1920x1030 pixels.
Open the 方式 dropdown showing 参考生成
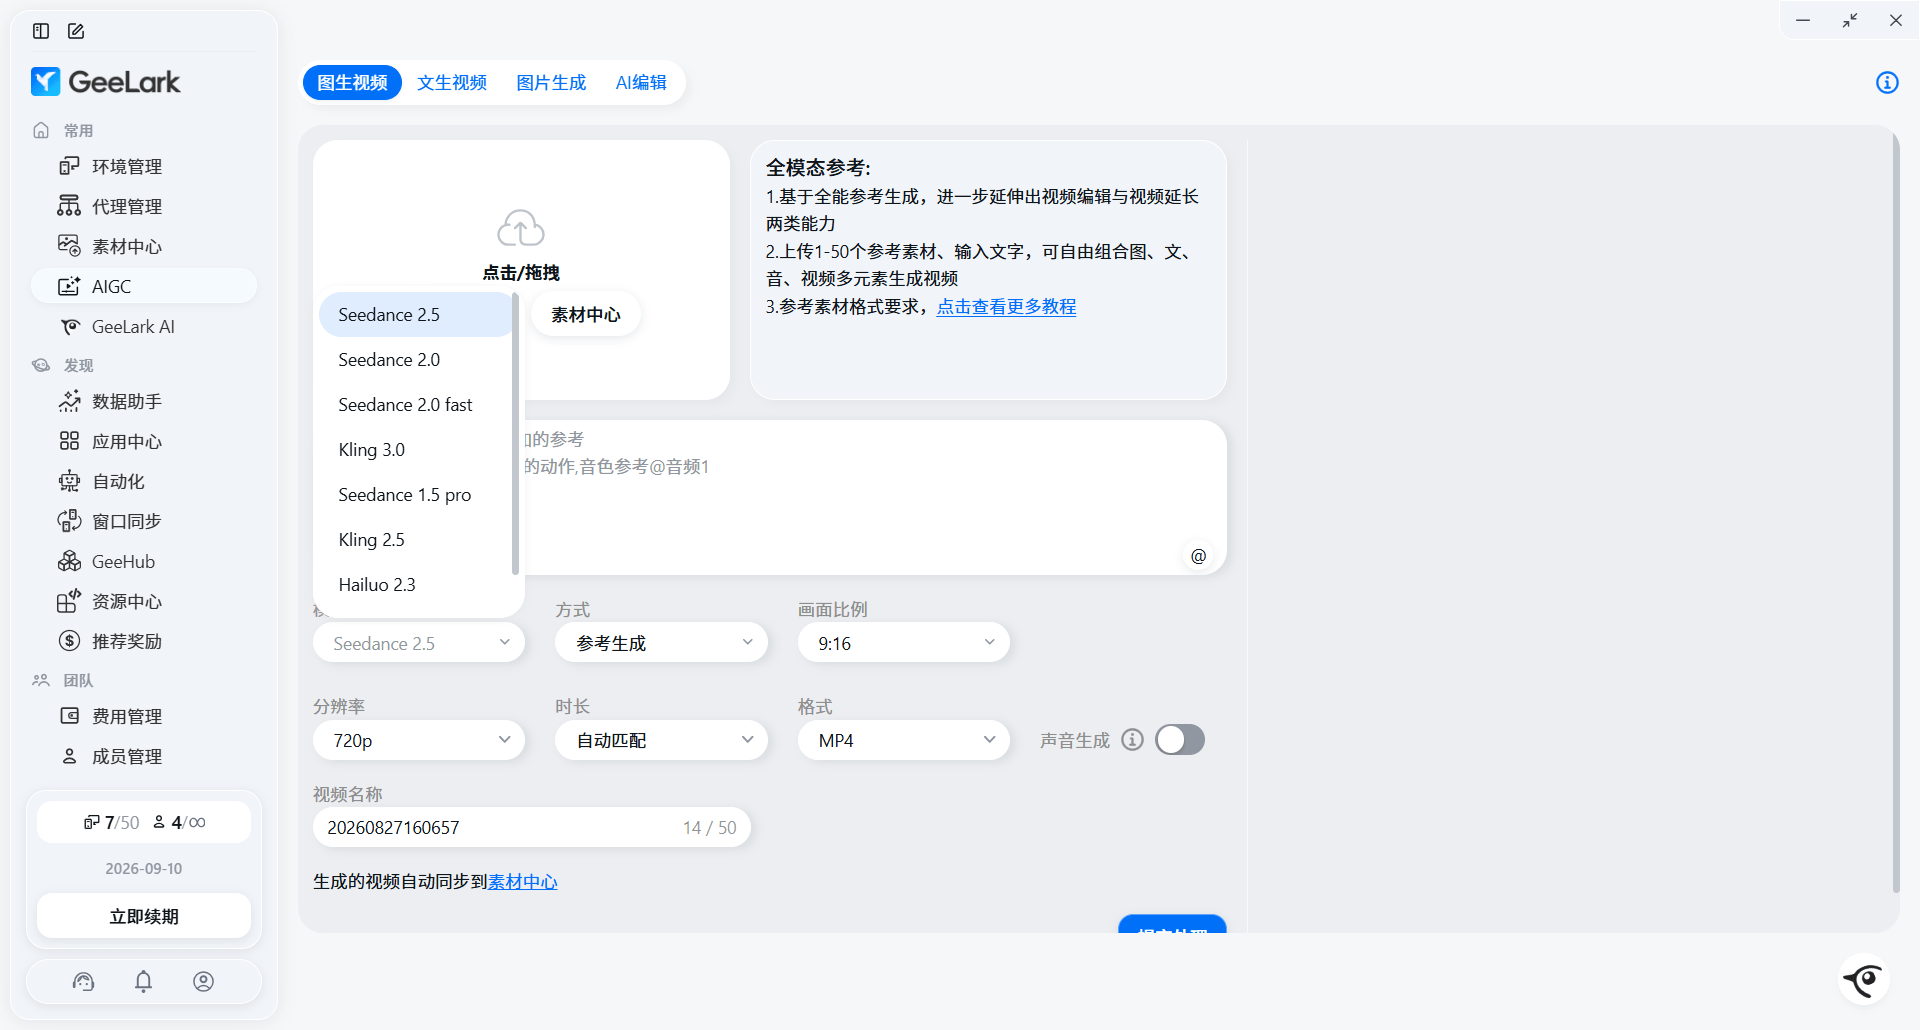coord(662,643)
